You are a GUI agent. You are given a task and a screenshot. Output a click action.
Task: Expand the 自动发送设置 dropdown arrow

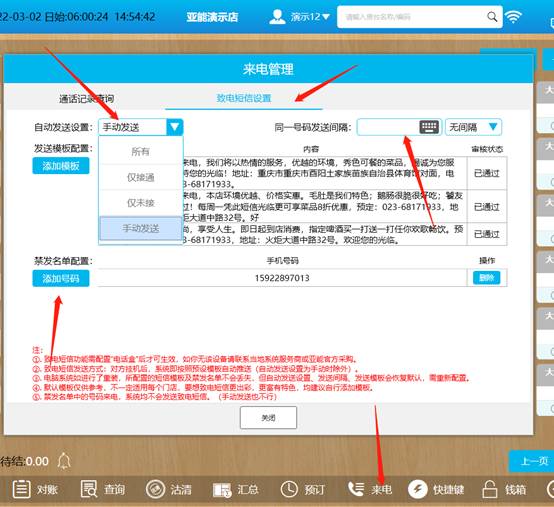click(x=174, y=127)
